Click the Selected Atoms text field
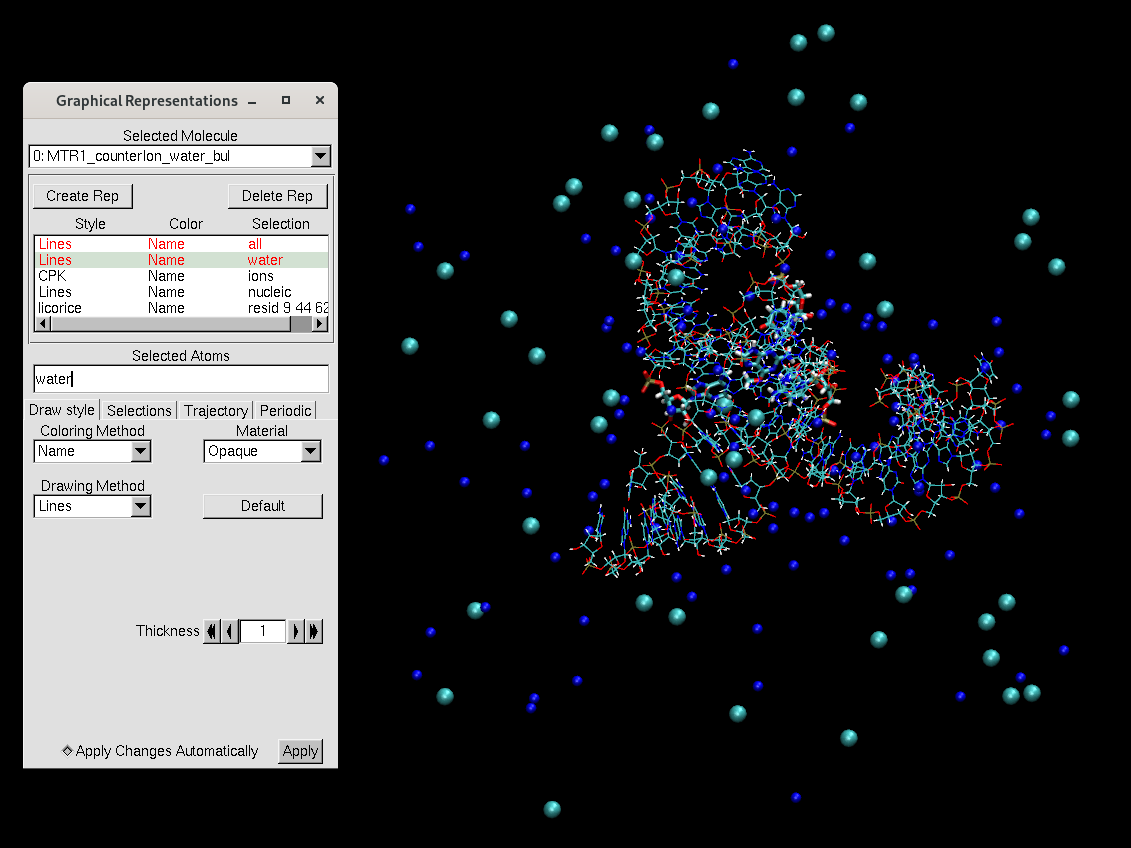The image size is (1131, 848). coord(180,379)
